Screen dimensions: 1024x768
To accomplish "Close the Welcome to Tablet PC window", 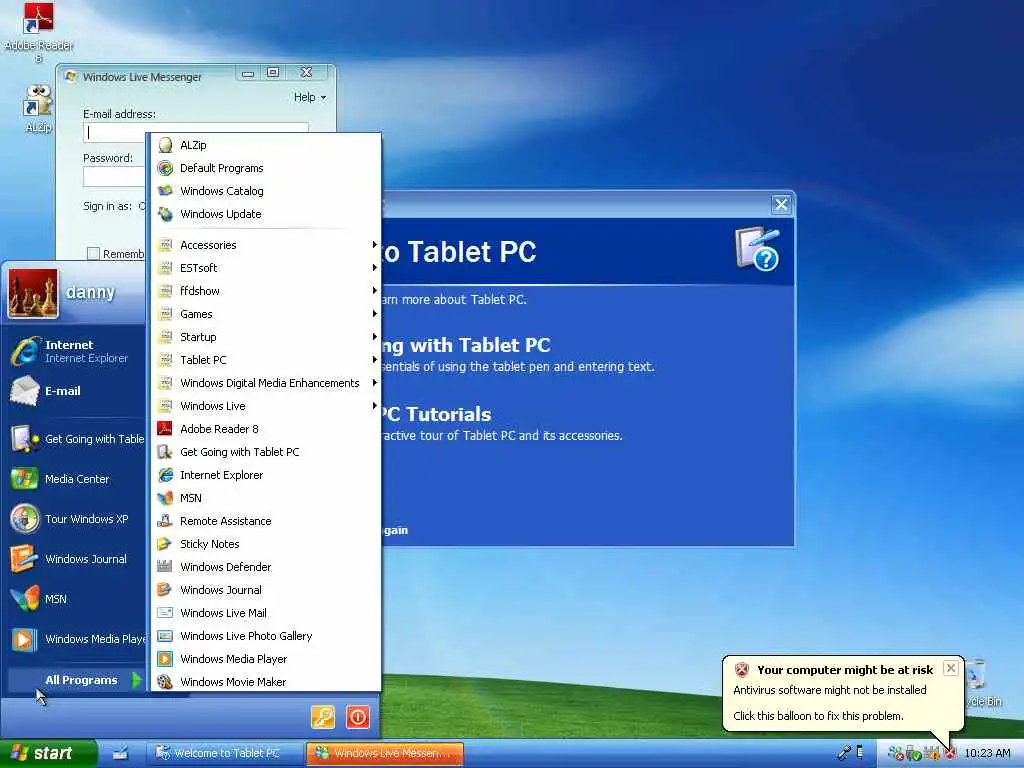I will [x=781, y=204].
